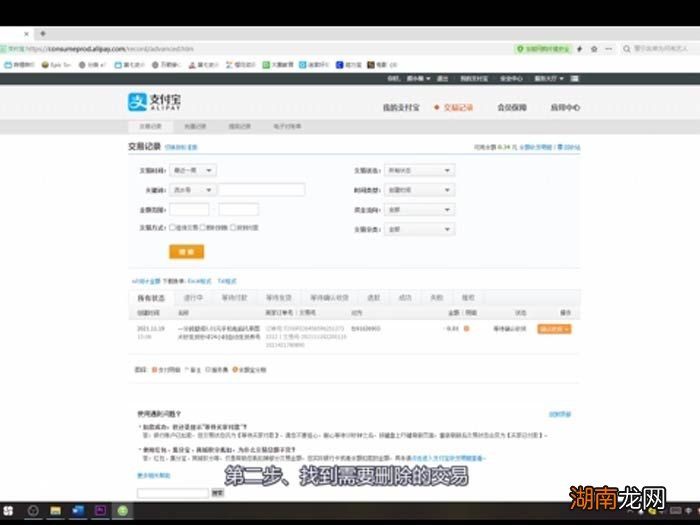The width and height of the screenshot is (700, 525).
Task: Click the help search button at bottom
Action: coord(217,493)
